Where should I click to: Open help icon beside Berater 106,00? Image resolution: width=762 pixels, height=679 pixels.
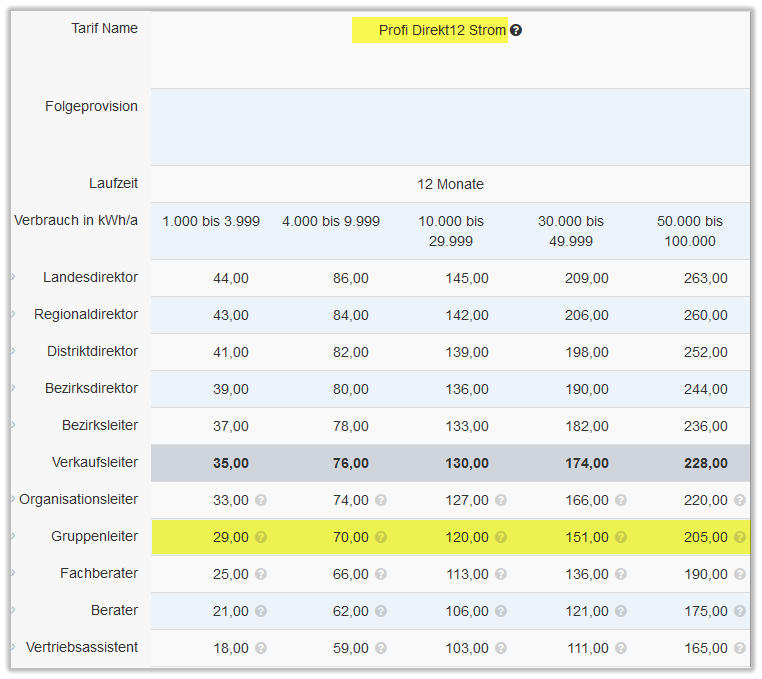pyautogui.click(x=501, y=611)
